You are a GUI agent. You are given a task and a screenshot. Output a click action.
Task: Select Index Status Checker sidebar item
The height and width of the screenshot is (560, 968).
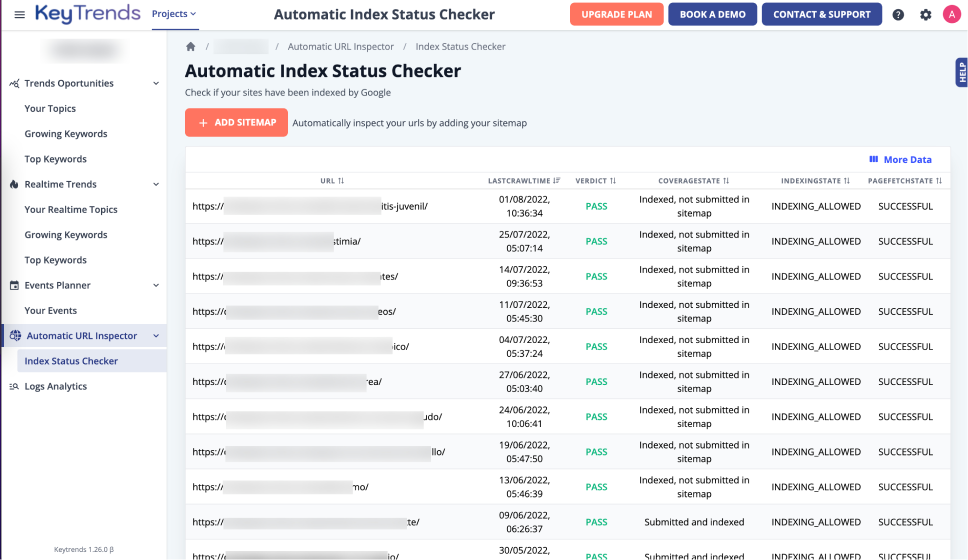click(92, 361)
